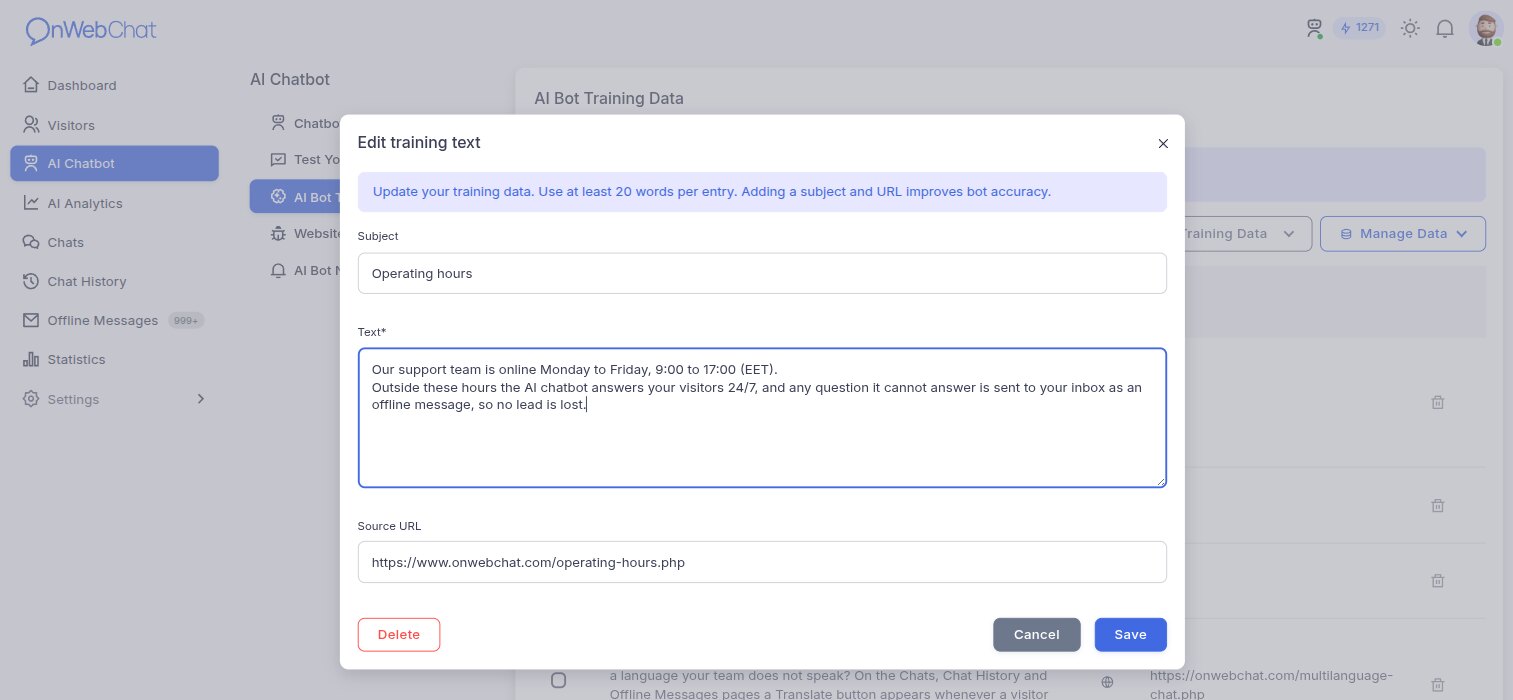Image resolution: width=1513 pixels, height=700 pixels.
Task: Click the AI Analytics chart icon
Action: [x=31, y=203]
